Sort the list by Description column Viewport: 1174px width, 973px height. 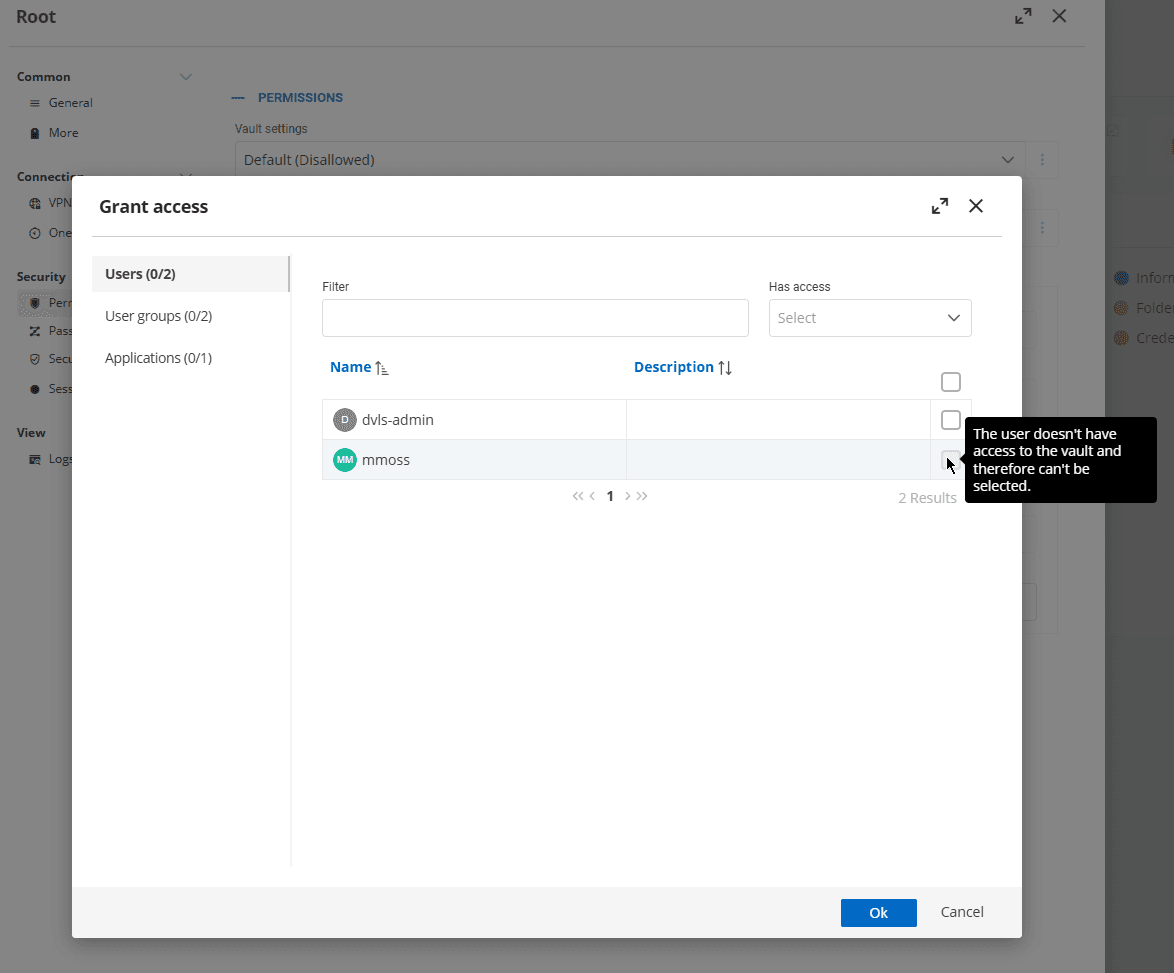coord(683,366)
